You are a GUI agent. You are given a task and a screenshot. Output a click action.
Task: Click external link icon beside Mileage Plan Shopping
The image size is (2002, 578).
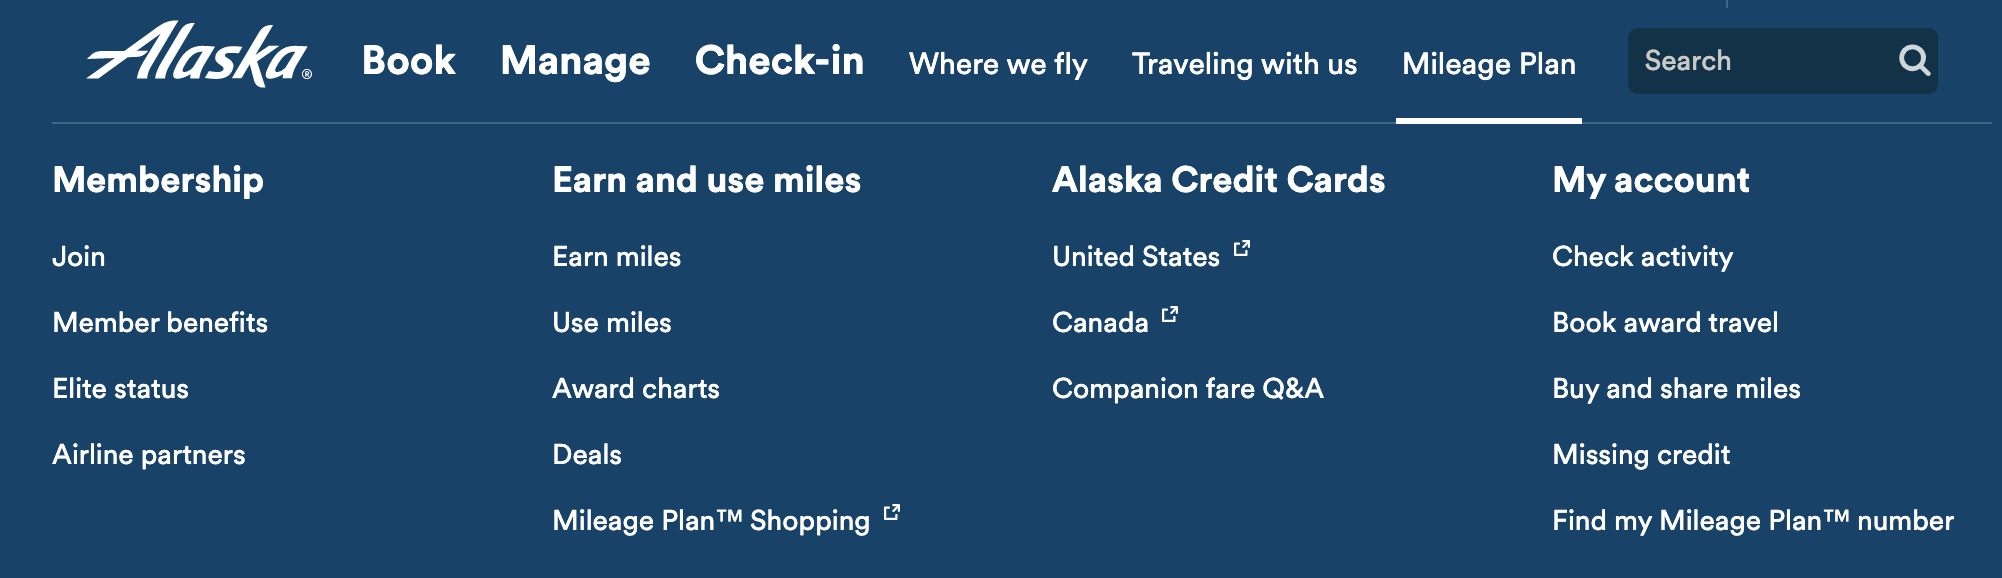[x=892, y=513]
